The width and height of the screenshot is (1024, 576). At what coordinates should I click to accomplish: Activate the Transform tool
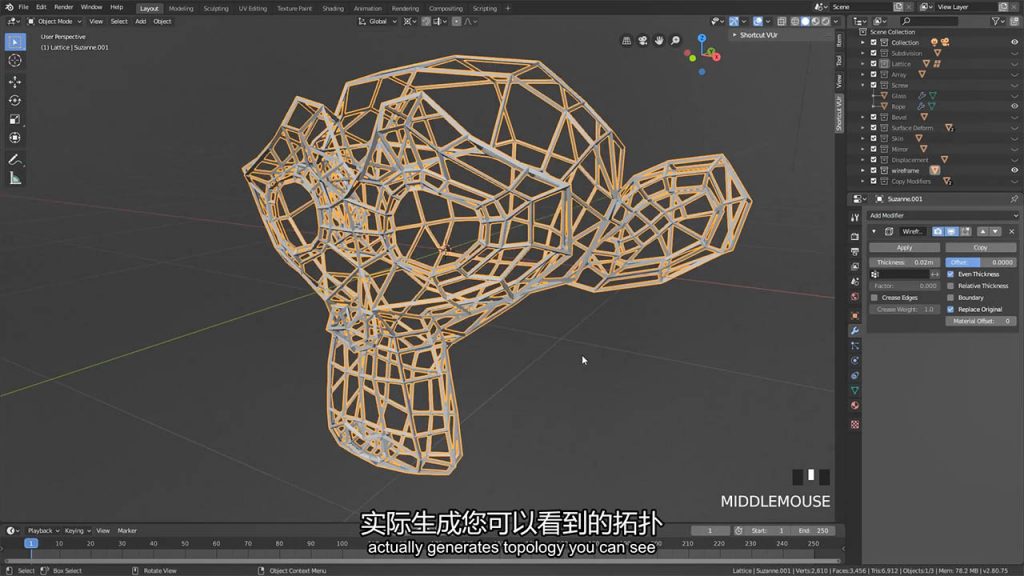click(x=14, y=138)
